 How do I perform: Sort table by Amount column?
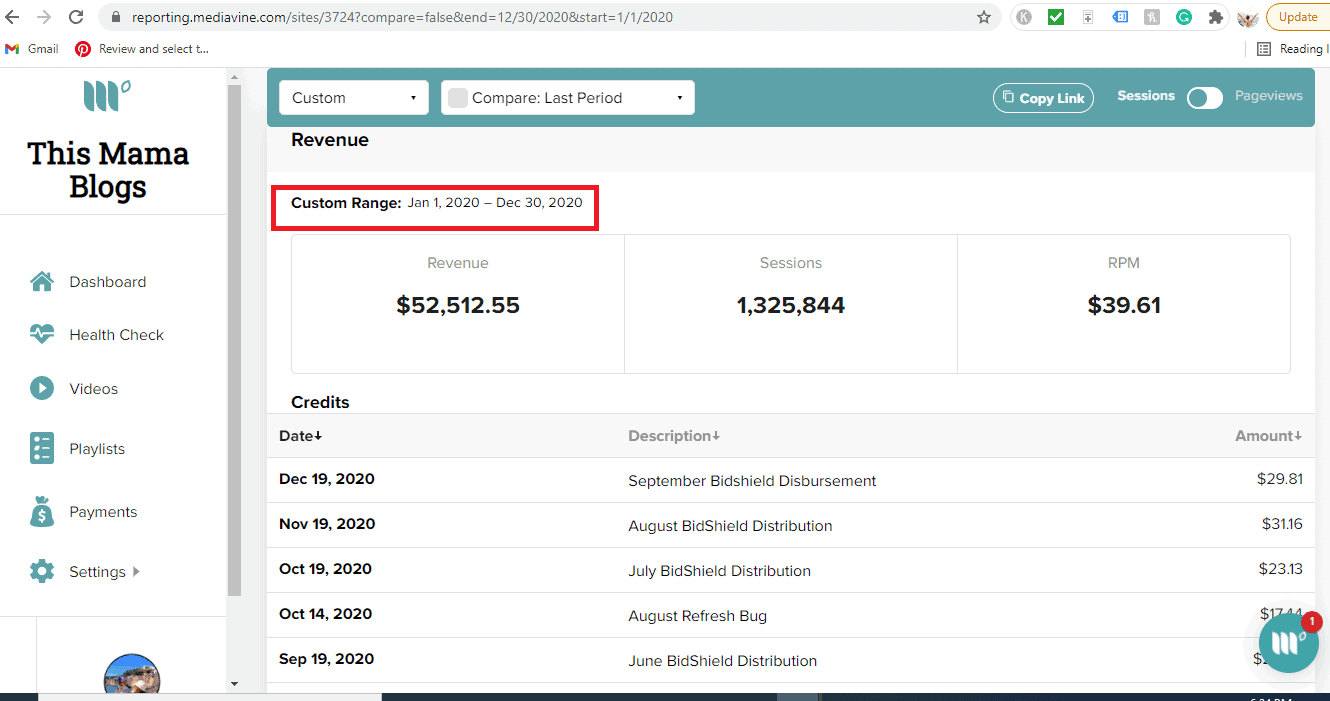click(x=1267, y=435)
